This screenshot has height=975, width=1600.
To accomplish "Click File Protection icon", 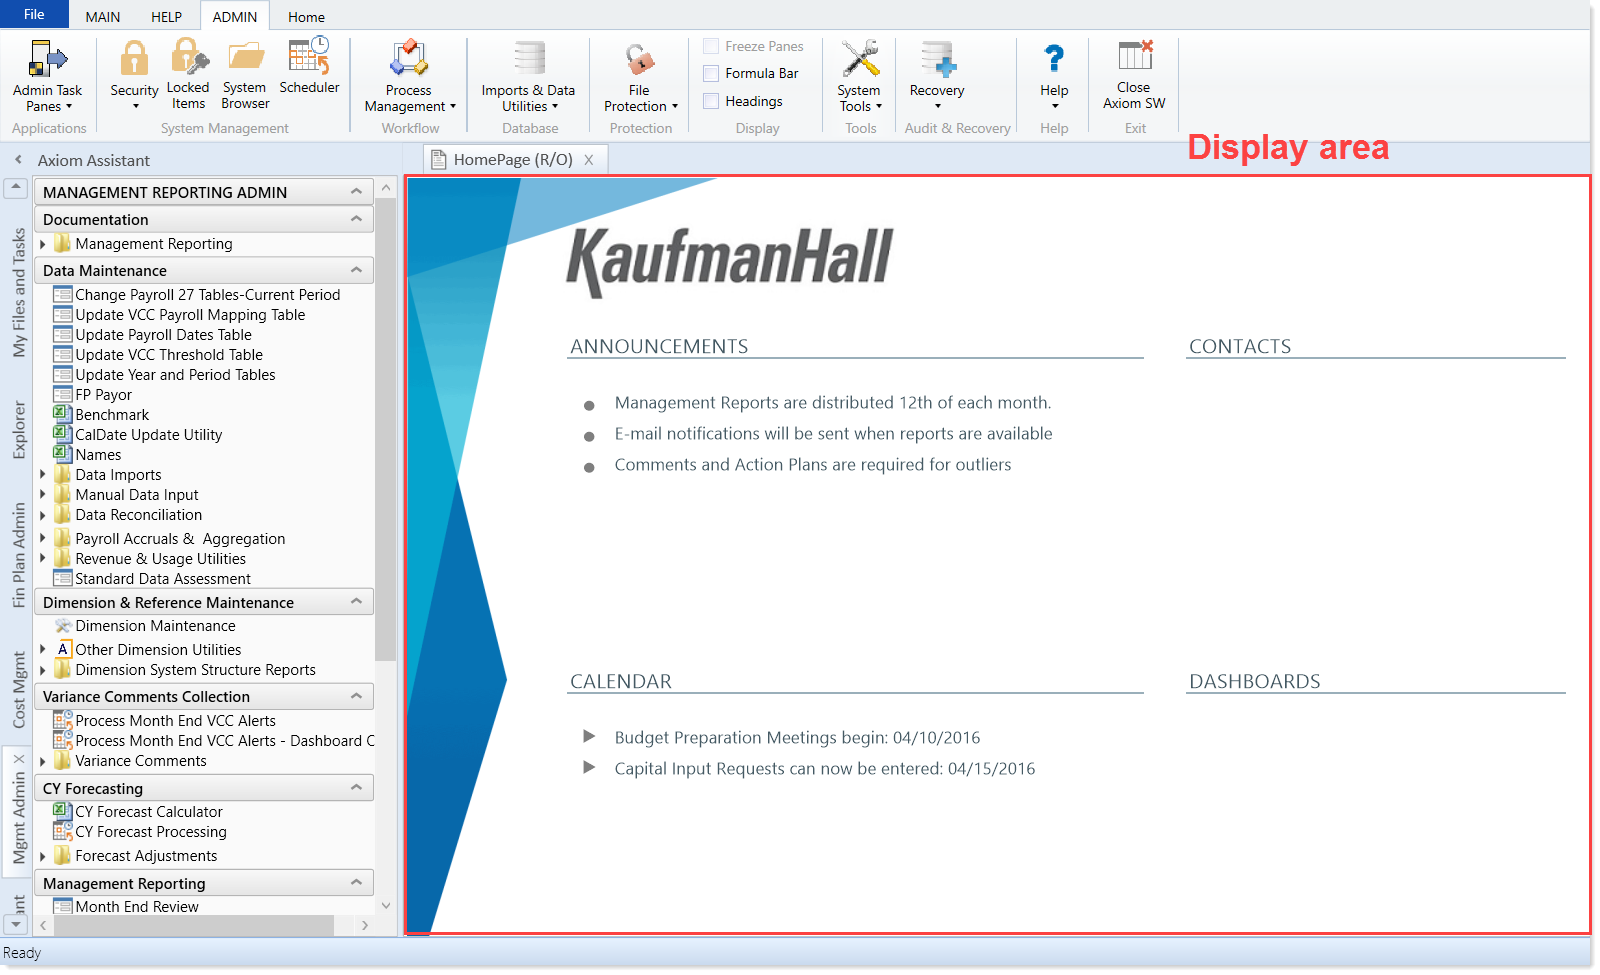I will pyautogui.click(x=640, y=60).
